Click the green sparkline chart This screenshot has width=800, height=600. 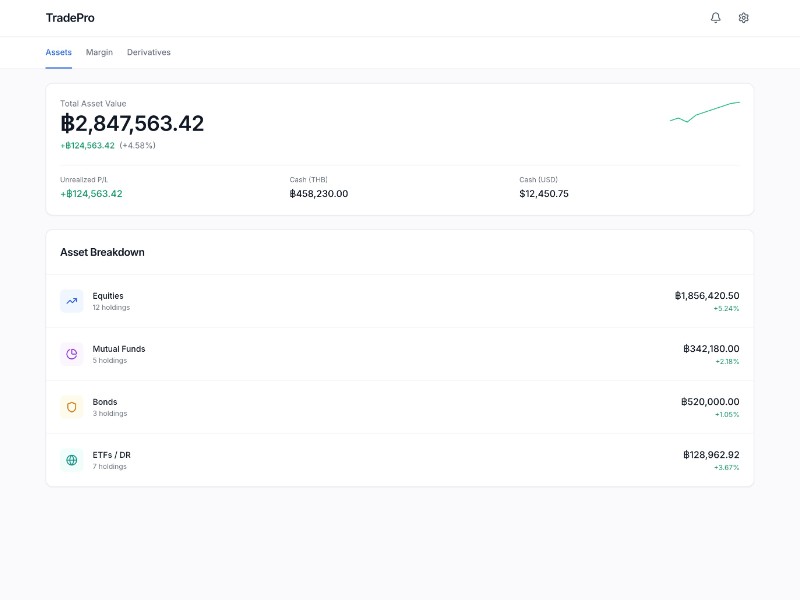pyautogui.click(x=704, y=110)
